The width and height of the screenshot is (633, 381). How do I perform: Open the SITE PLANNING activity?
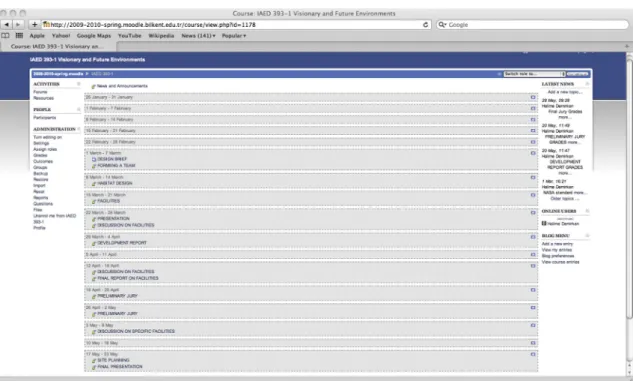(x=113, y=360)
